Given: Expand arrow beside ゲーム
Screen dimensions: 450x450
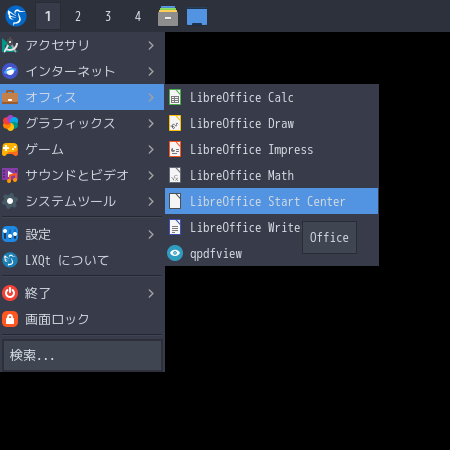Looking at the screenshot, I should pyautogui.click(x=151, y=149).
